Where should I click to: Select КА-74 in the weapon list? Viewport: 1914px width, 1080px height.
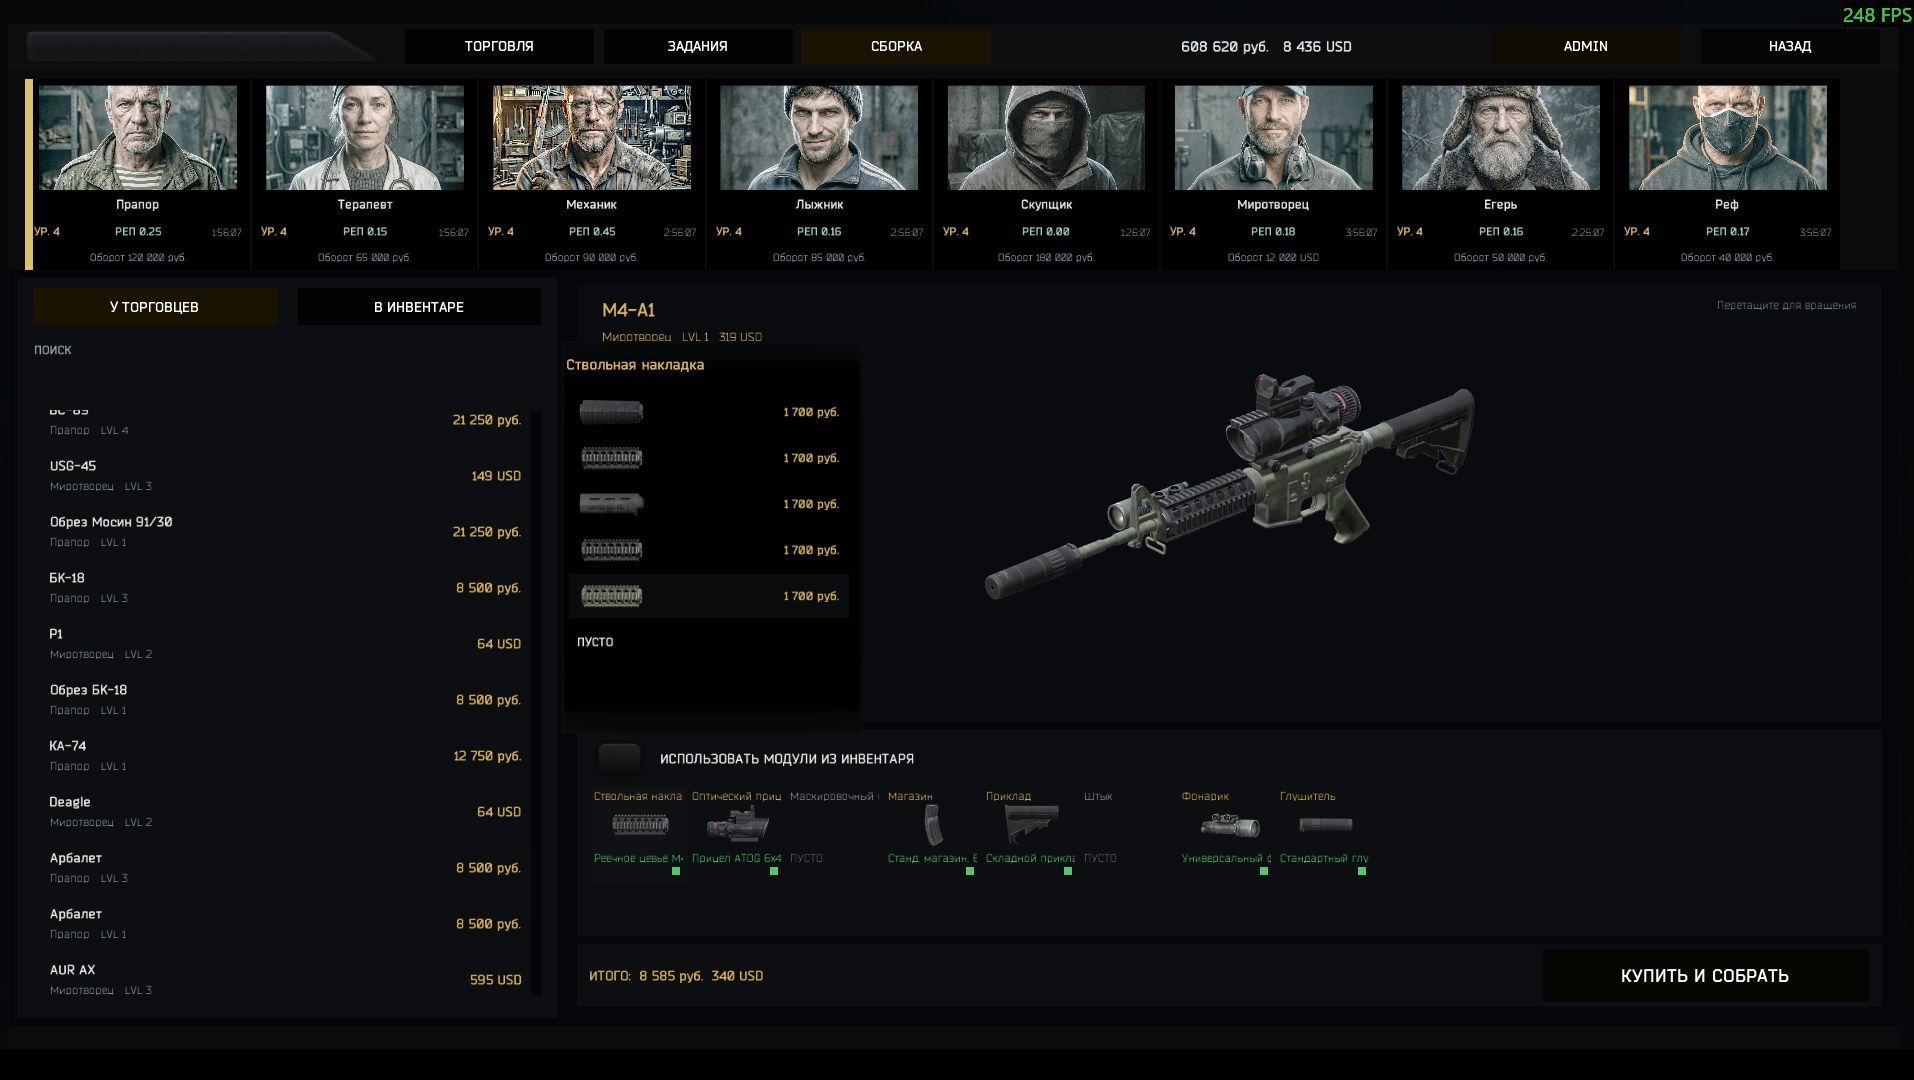pyautogui.click(x=286, y=756)
